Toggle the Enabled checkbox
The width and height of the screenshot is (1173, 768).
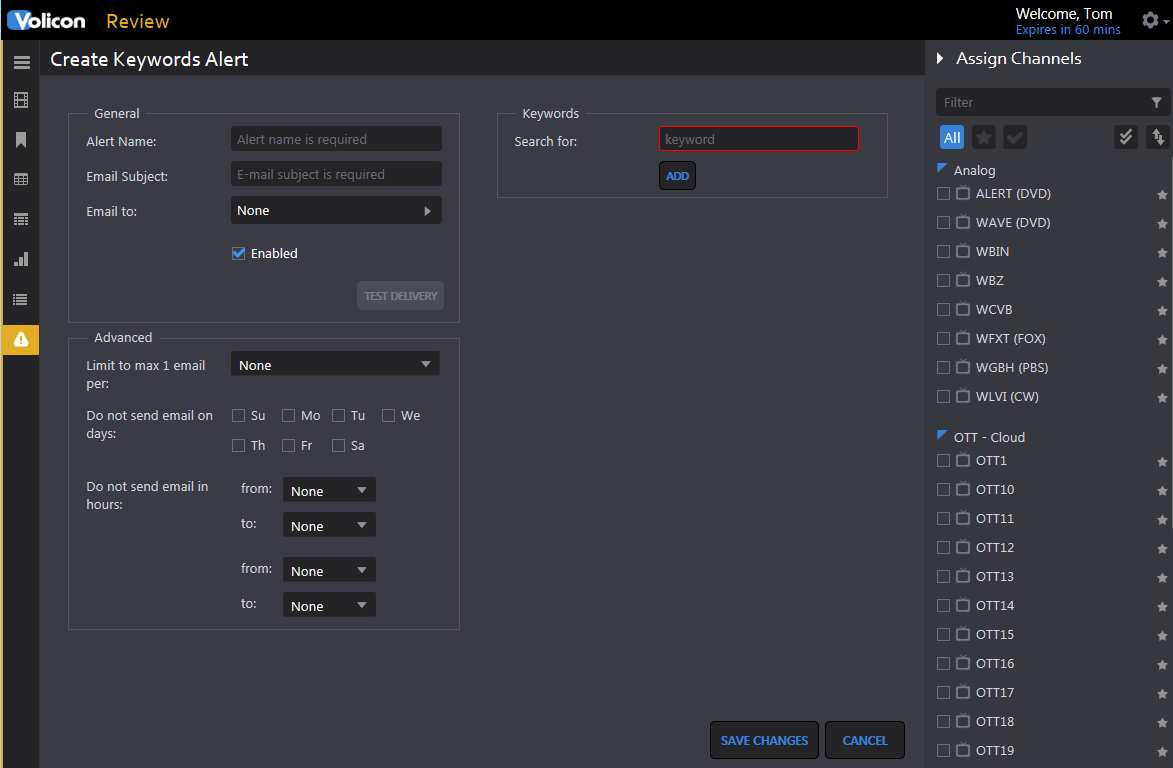tap(239, 254)
